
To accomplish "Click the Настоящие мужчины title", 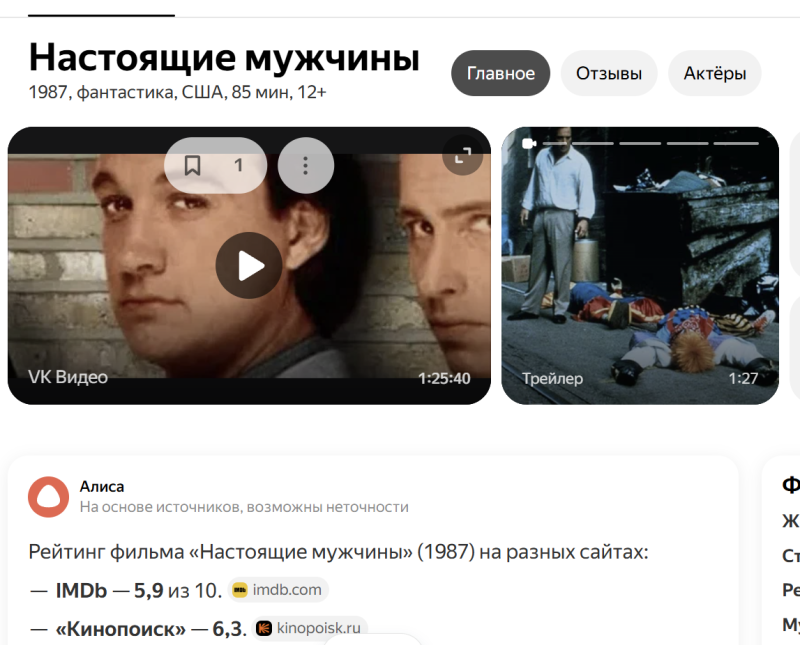I will point(224,57).
